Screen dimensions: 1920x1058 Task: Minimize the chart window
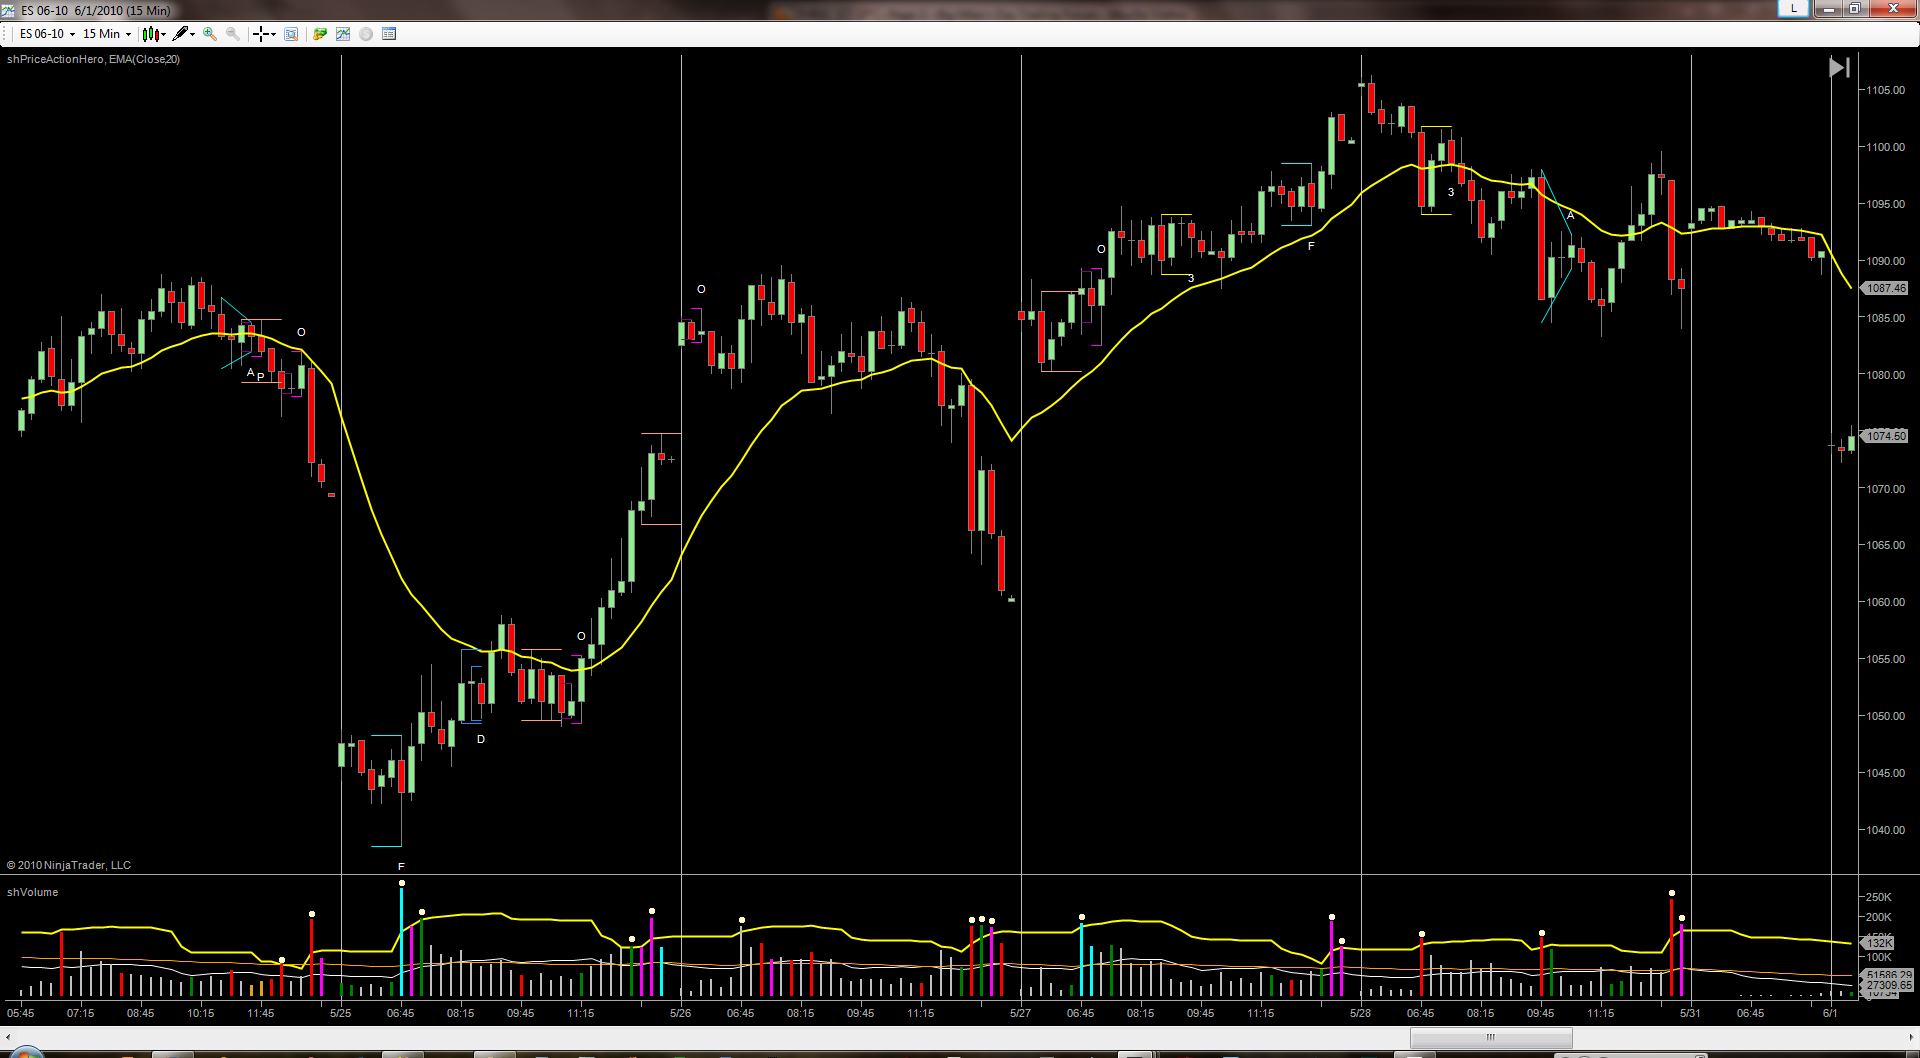coord(1829,8)
